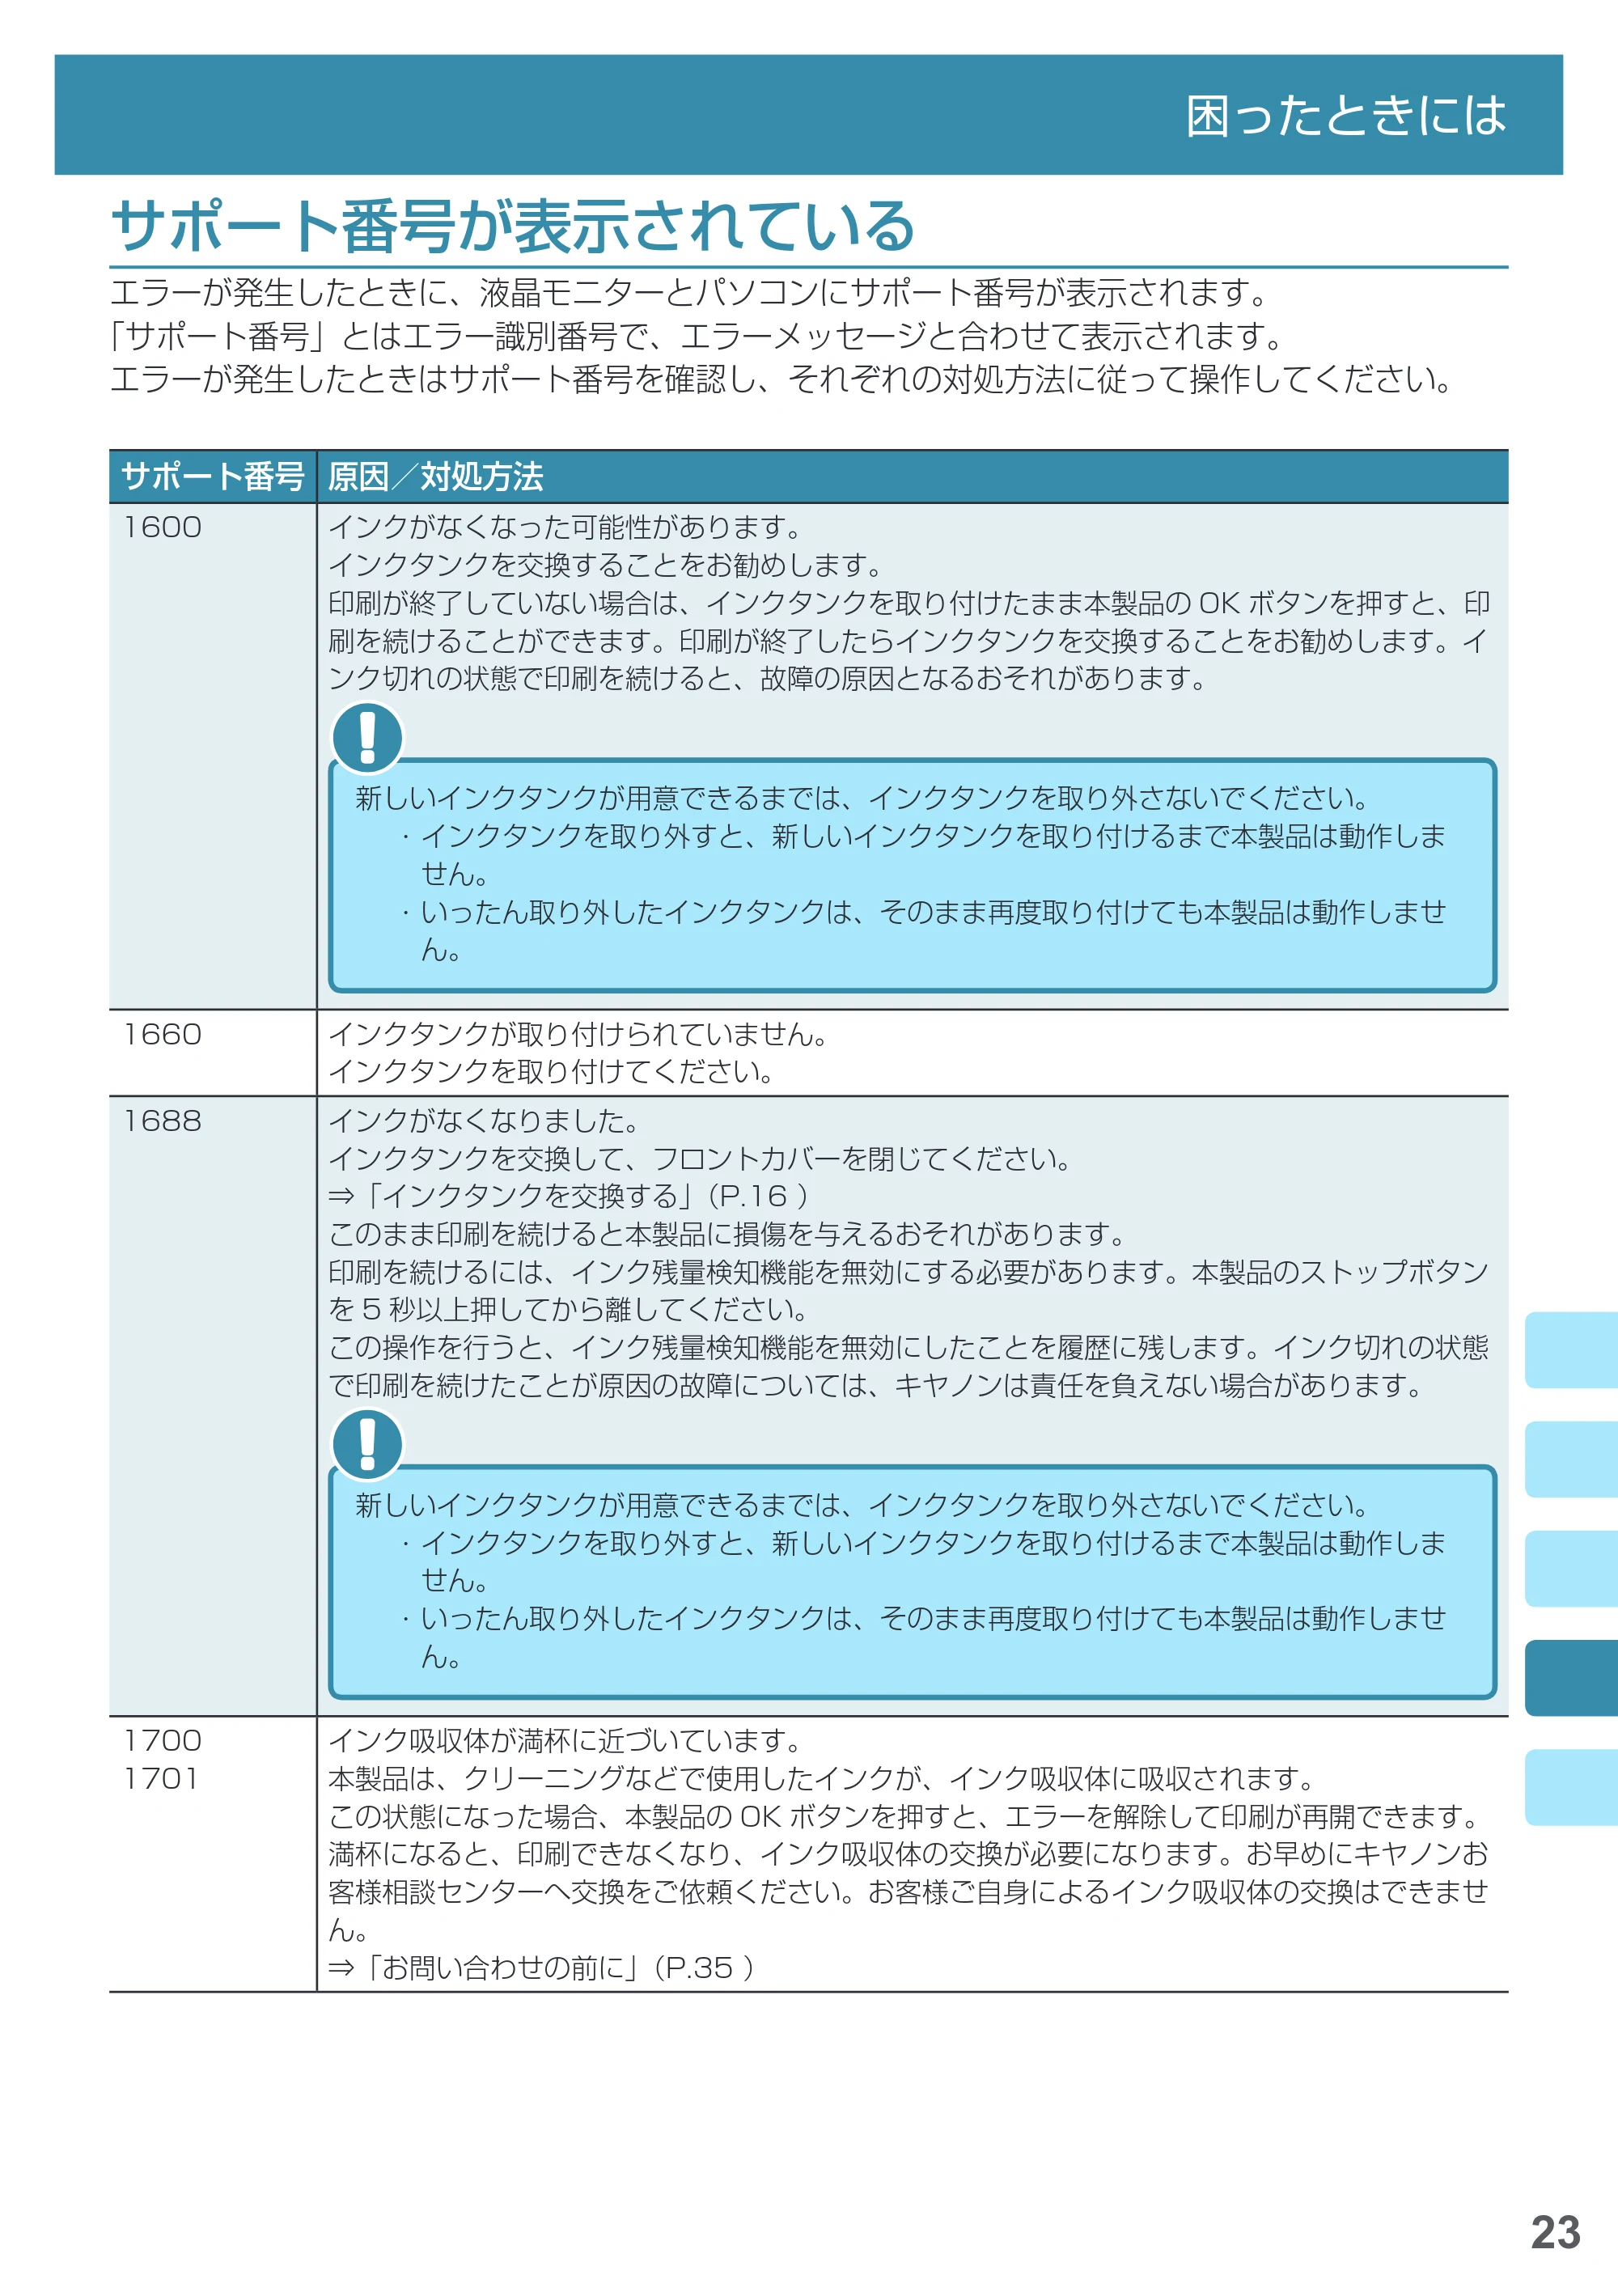Click the text インクタンクが取り付けられていません。
Image resolution: width=1618 pixels, height=2296 pixels.
tap(579, 1034)
